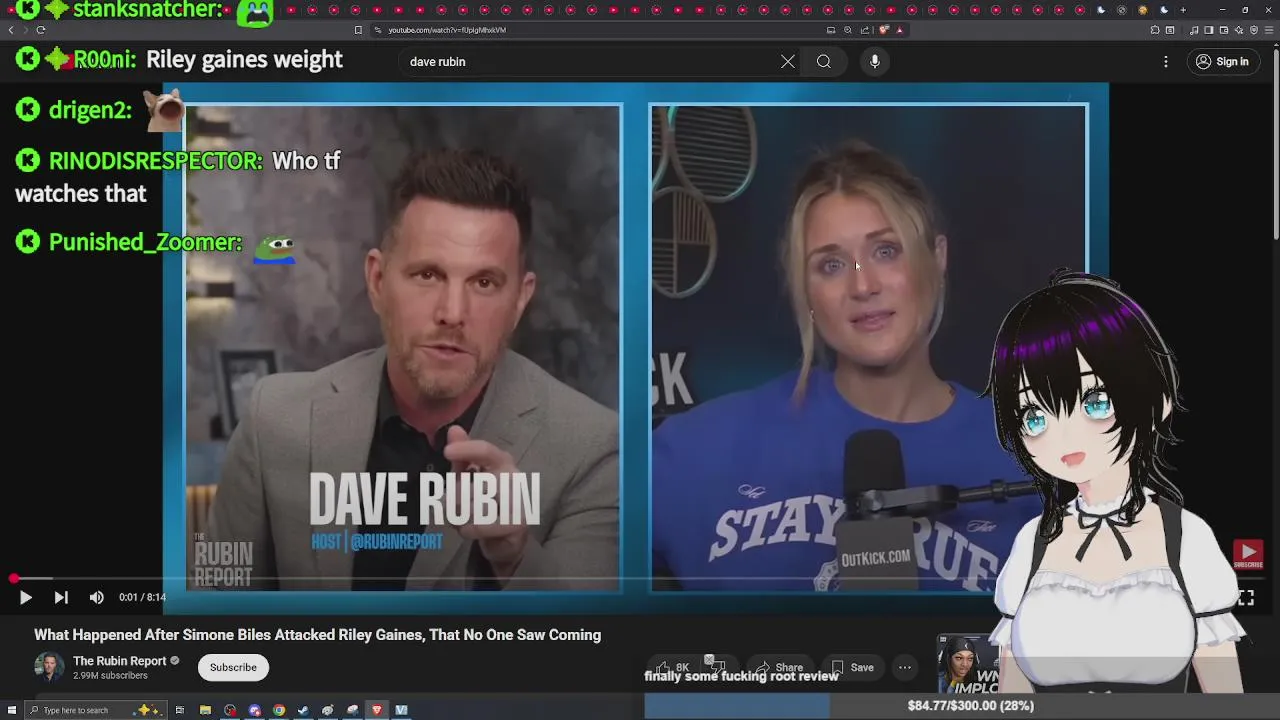Open Brave Wallet icon
Image resolution: width=1280 pixels, height=720 pixels.
(x=1223, y=30)
